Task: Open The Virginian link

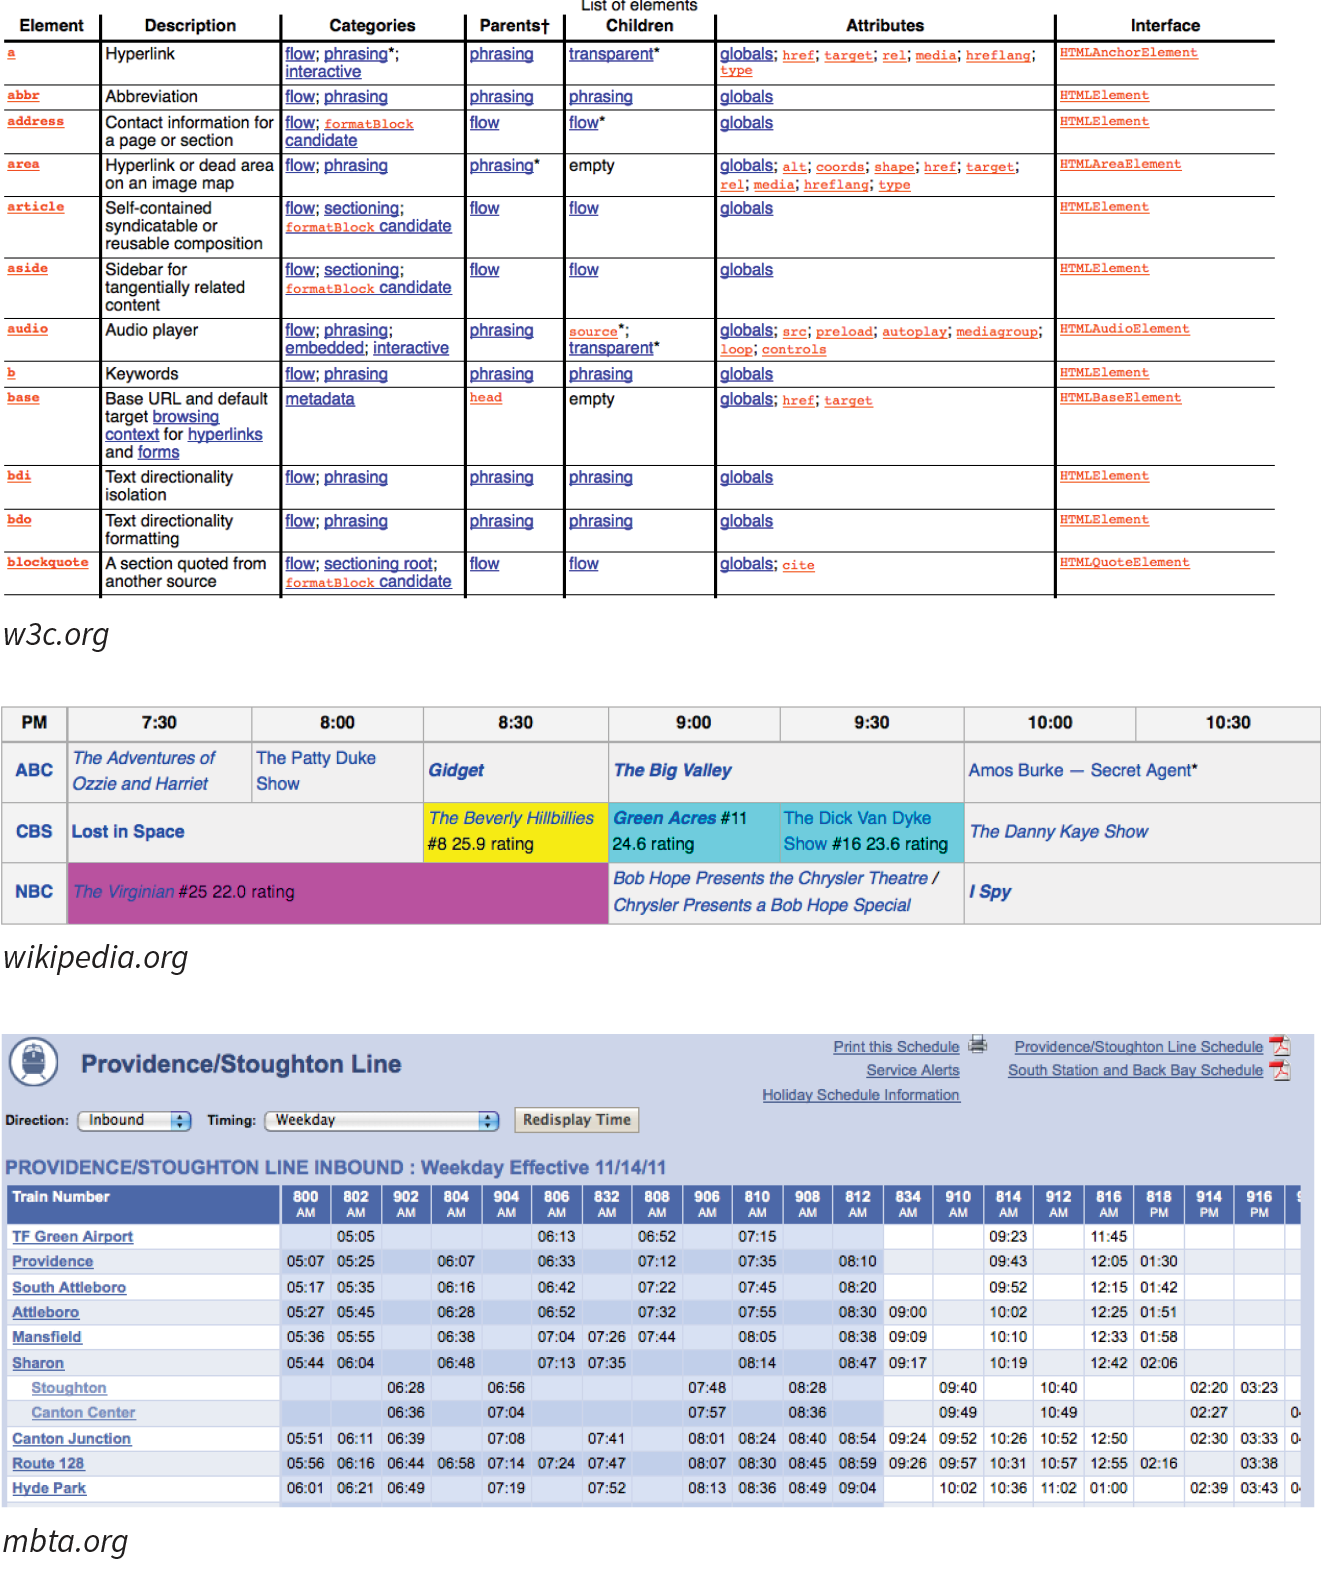Action: [124, 892]
